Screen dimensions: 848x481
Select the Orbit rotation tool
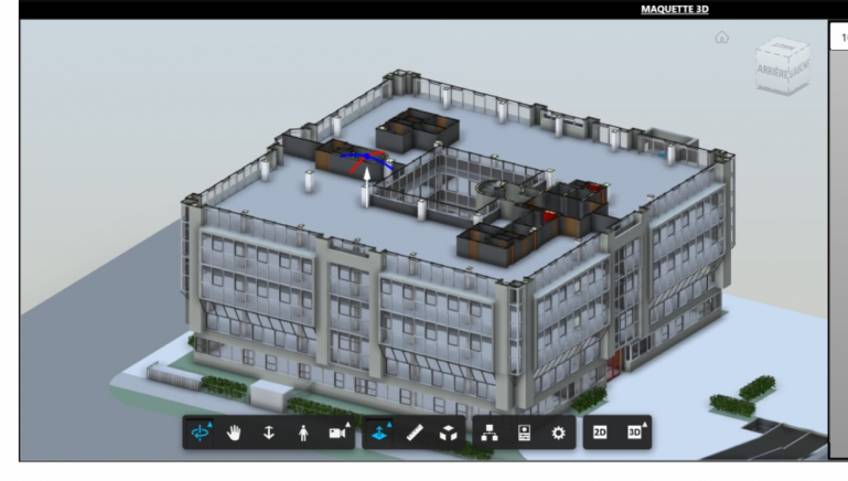[x=202, y=433]
